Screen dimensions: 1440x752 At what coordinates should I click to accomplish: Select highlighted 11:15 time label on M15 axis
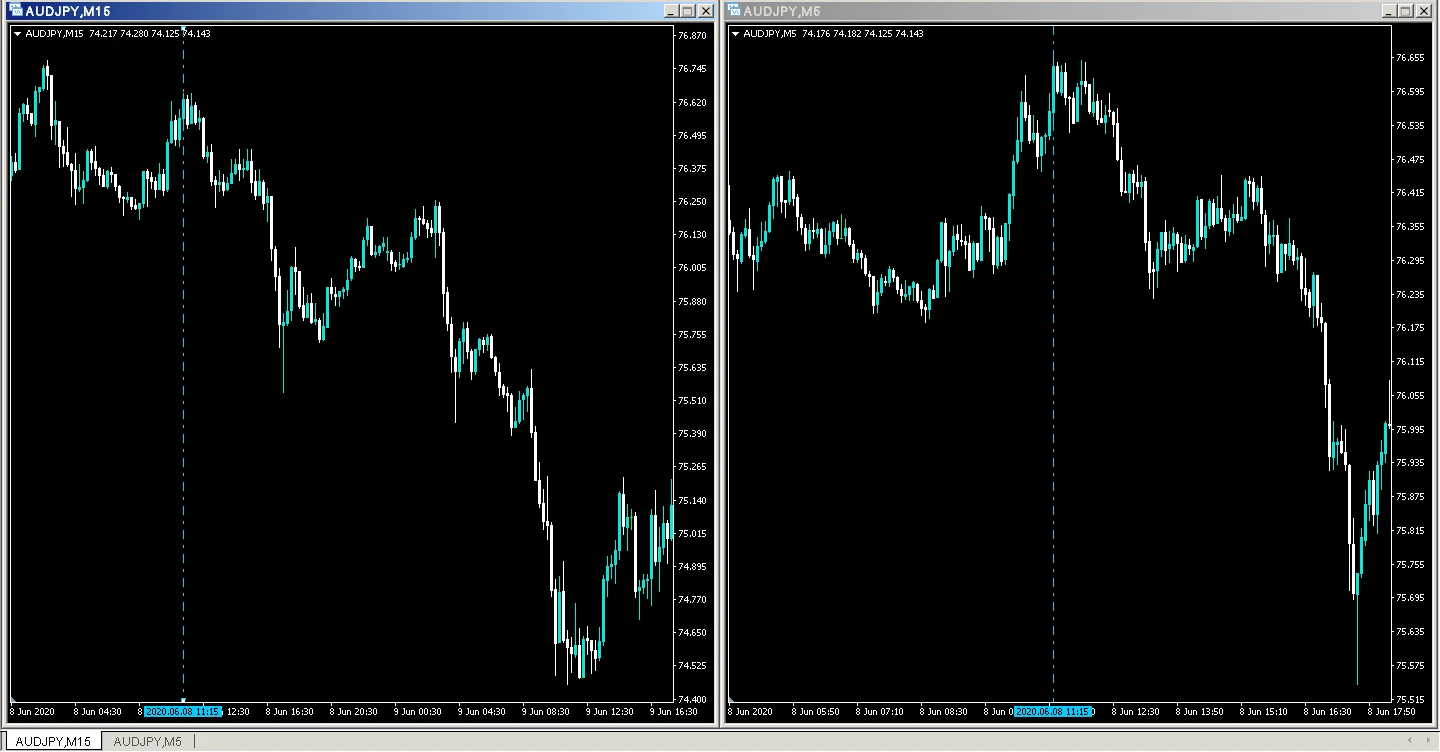(182, 712)
